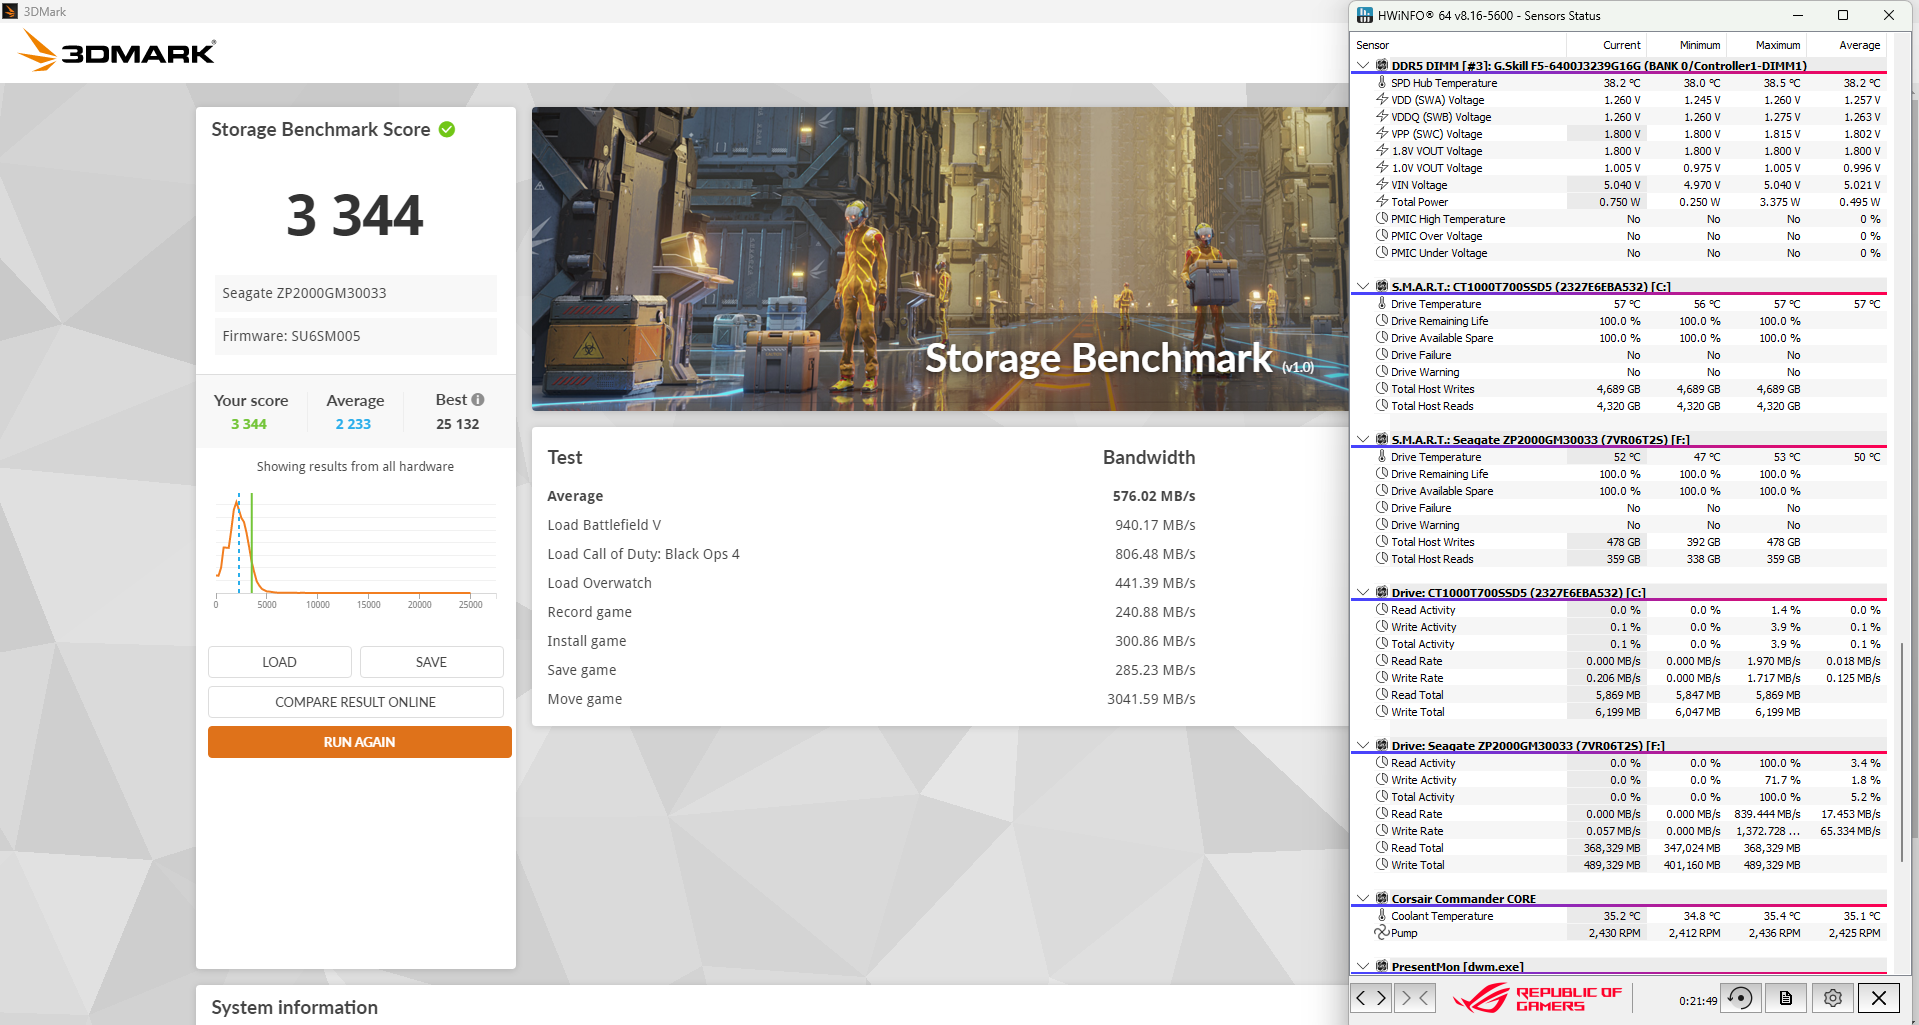
Task: Collapse S.M.A.R.T. CT1000T700SSD5 group
Action: [x=1362, y=287]
